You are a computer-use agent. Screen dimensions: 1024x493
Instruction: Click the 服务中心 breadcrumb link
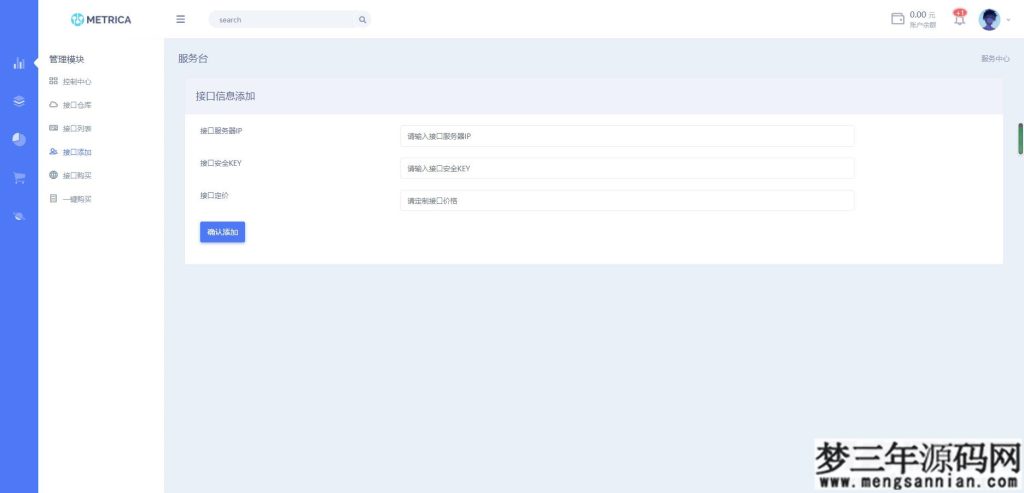point(994,59)
